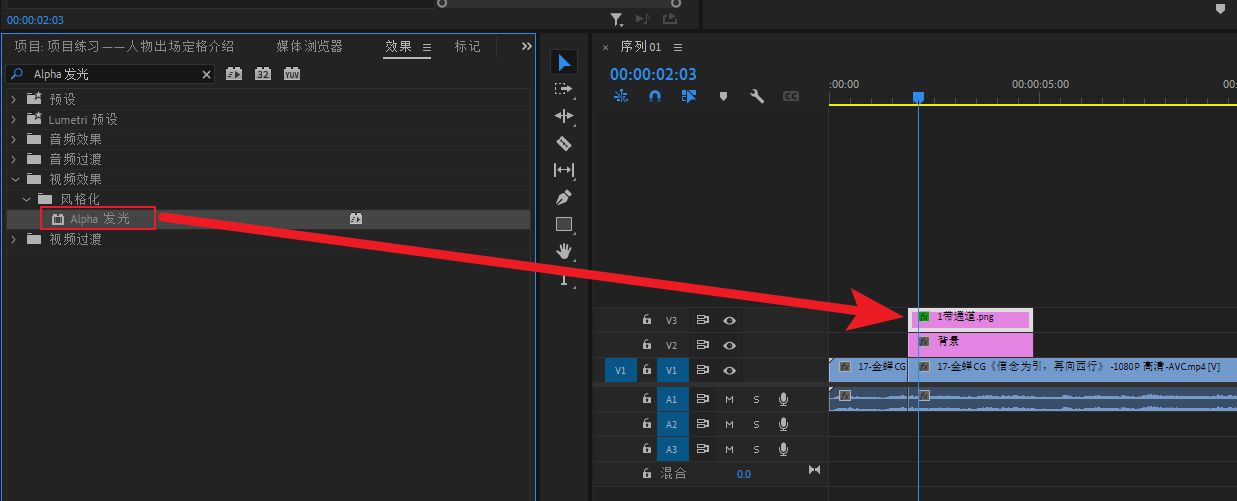Select the Pen tool
This screenshot has height=501, width=1237.
(564, 197)
